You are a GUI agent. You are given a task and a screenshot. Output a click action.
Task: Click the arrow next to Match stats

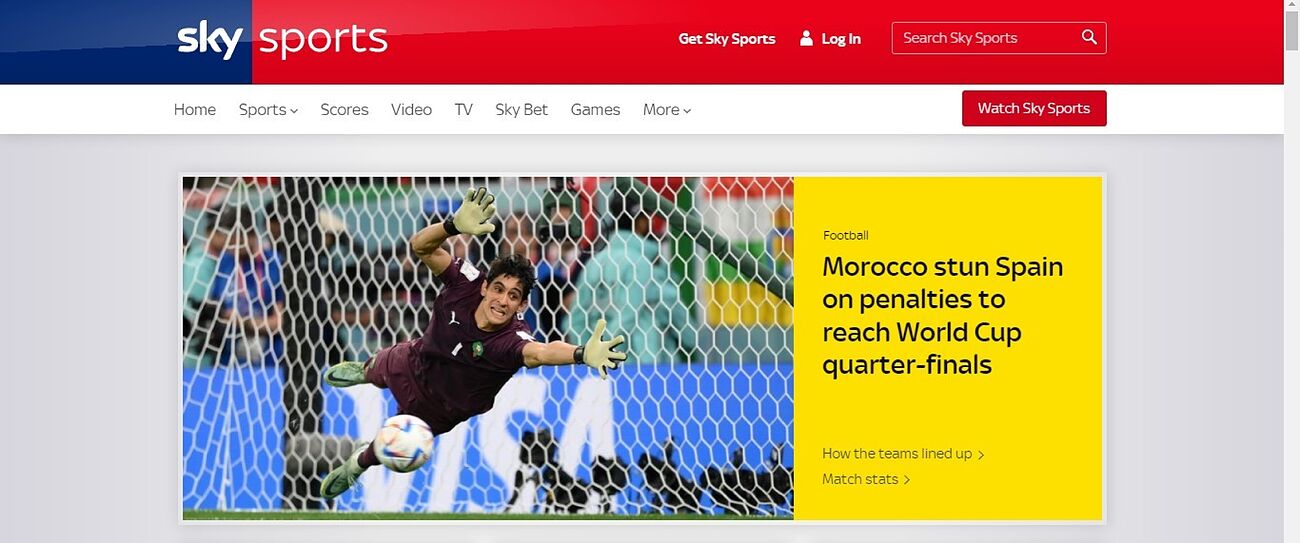(x=907, y=480)
